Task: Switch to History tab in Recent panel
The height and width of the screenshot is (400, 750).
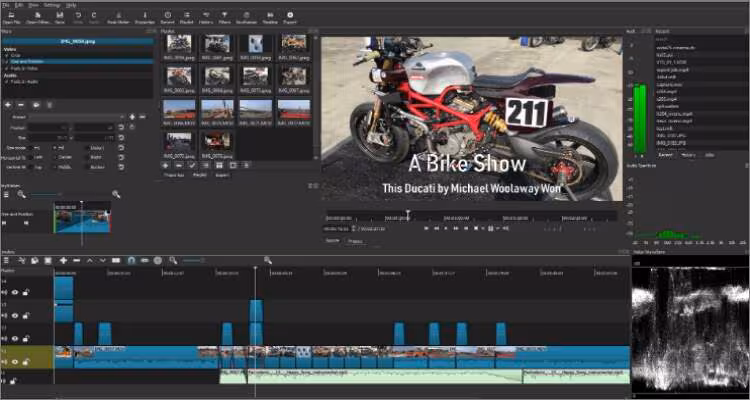Action: 688,155
